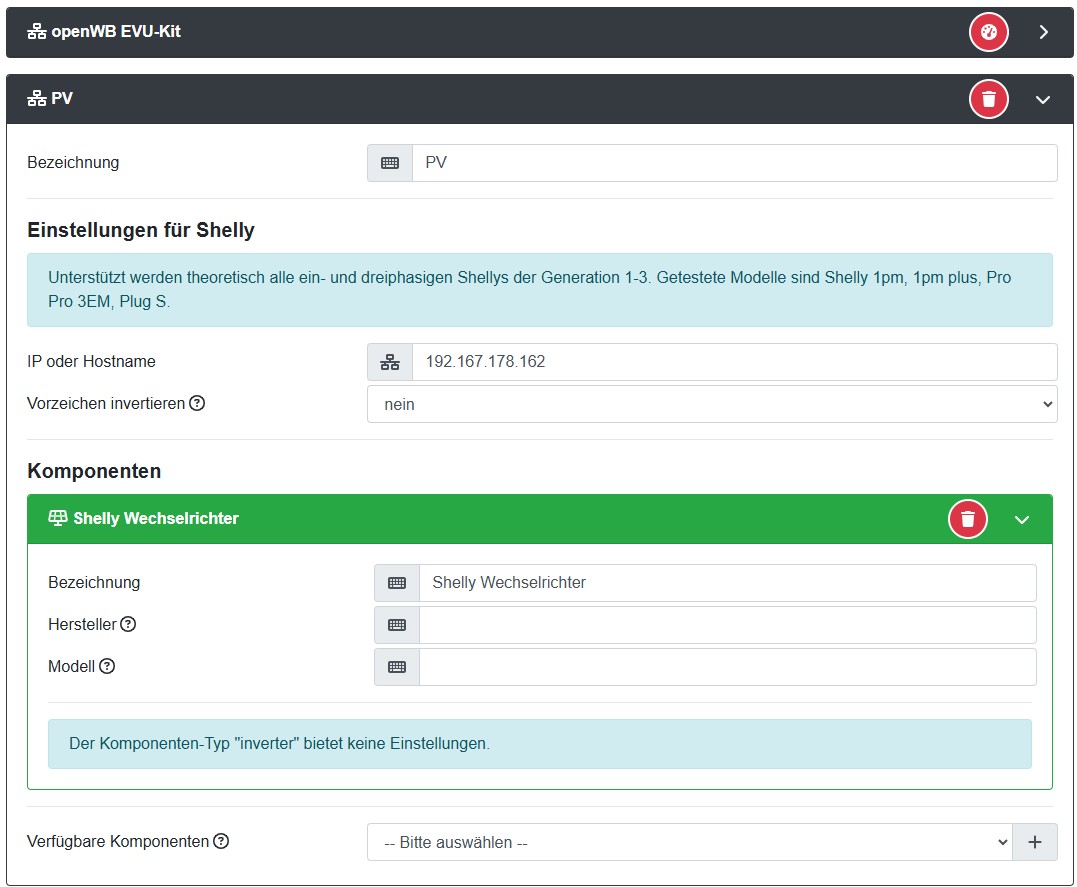Screen dimensions: 1077x887
Task: Expand the openWB EVU-Kit section
Action: coord(1043,32)
